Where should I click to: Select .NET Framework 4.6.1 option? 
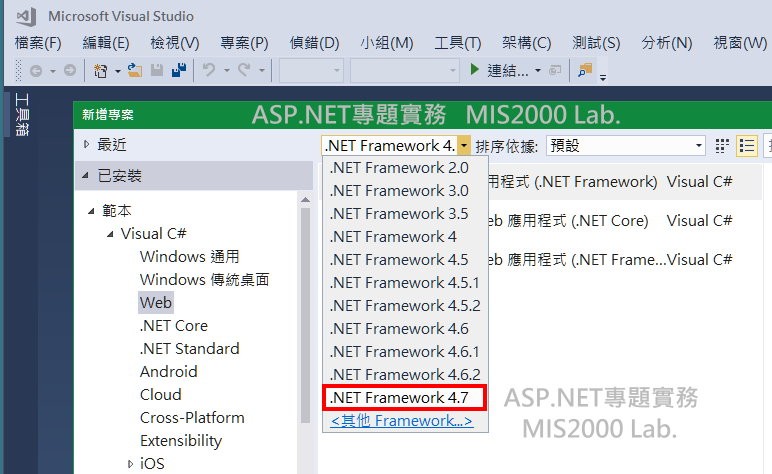point(405,352)
